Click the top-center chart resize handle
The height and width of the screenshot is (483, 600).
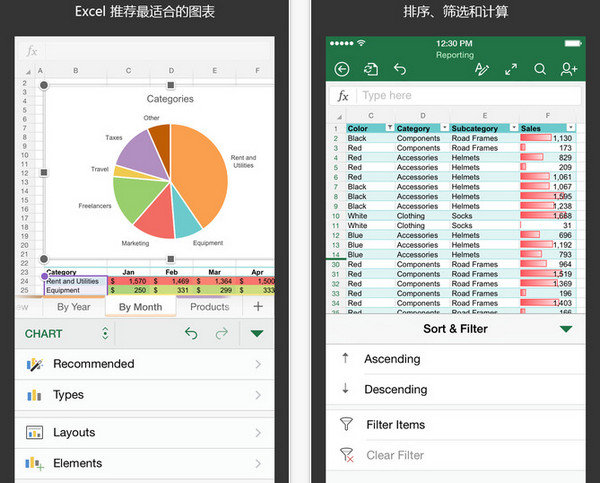171,85
